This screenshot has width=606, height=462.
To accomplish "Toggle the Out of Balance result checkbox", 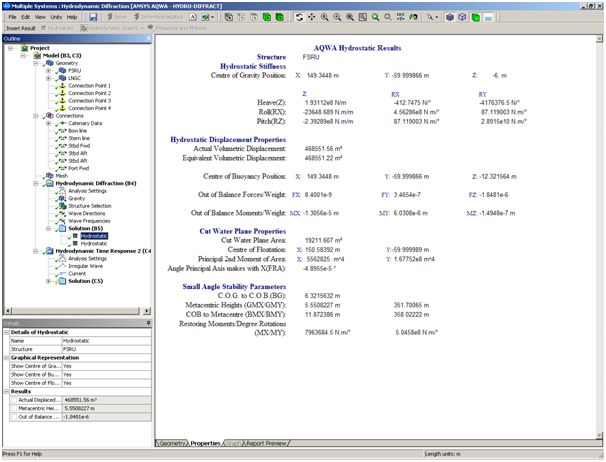I will click(12, 416).
